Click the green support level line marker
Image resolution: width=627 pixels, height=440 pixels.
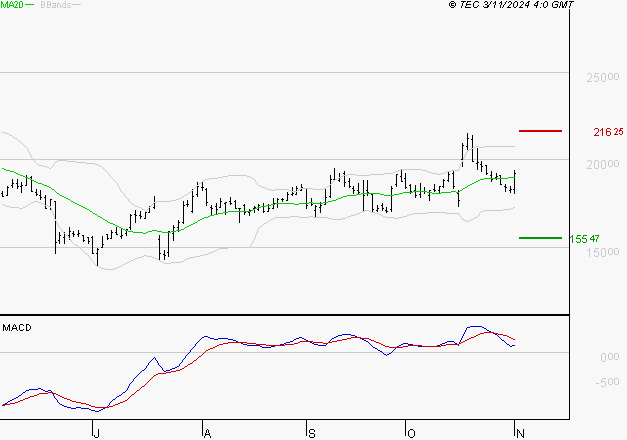(x=540, y=238)
